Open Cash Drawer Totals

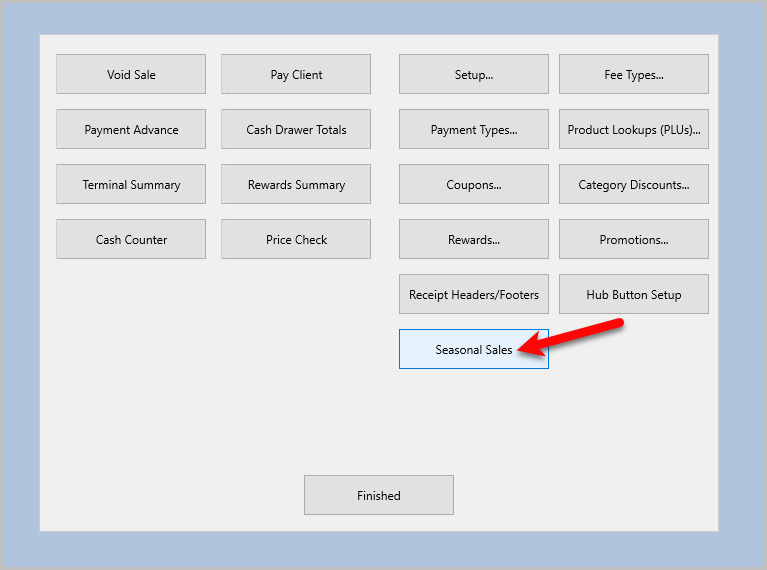click(x=296, y=129)
